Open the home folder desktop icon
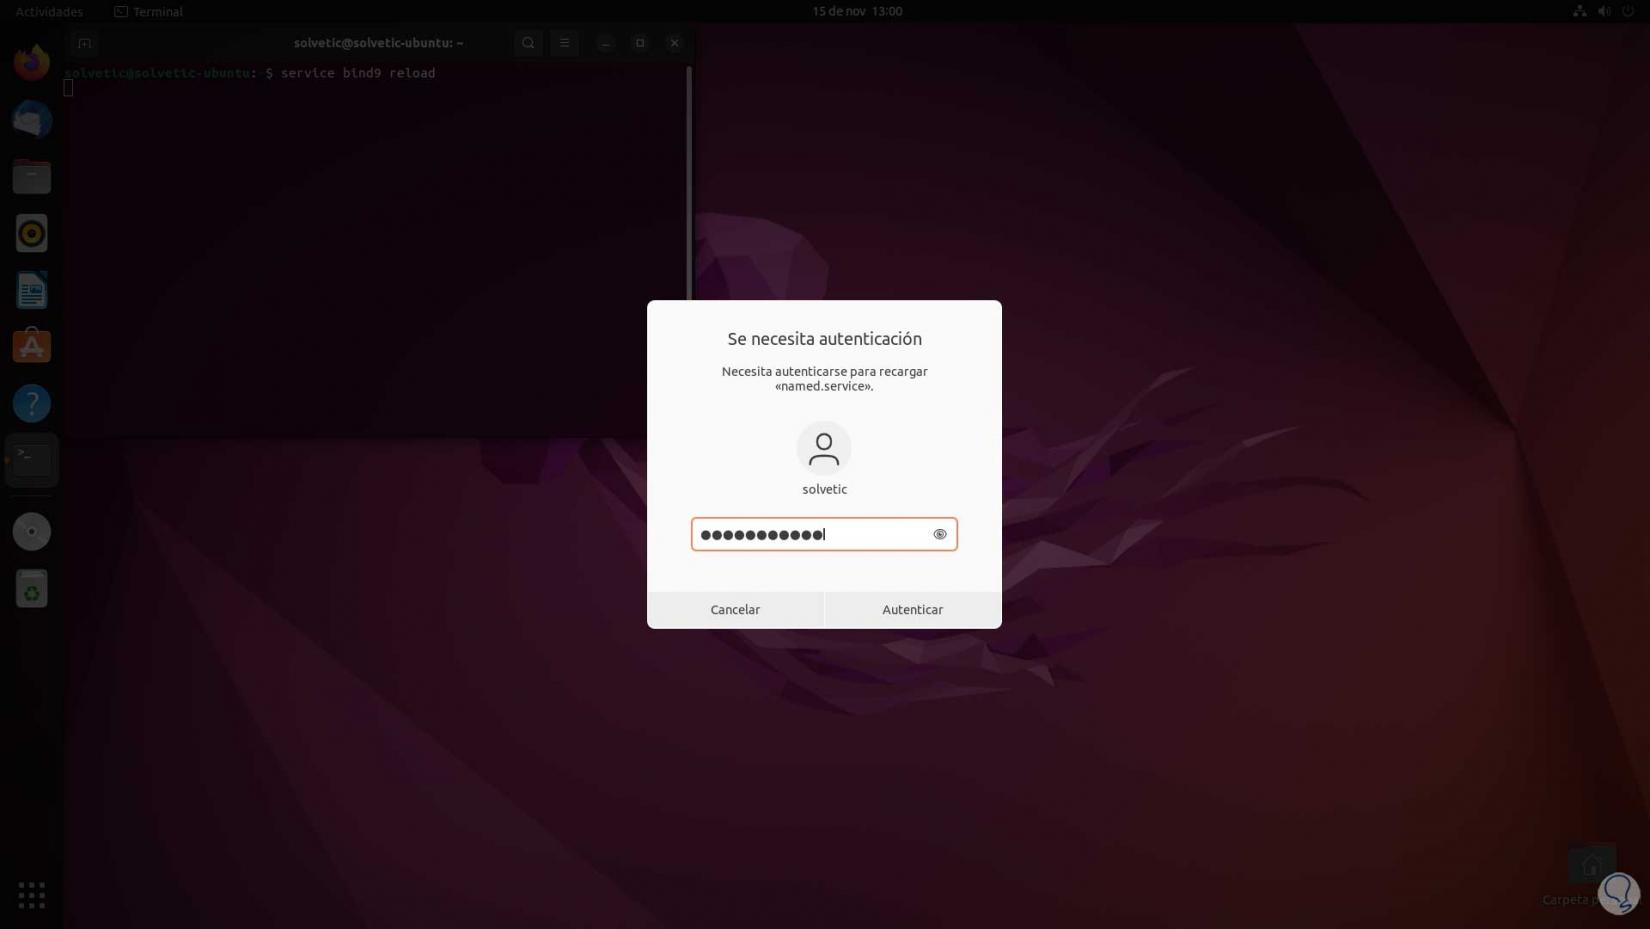This screenshot has width=1650, height=929. (1592, 866)
